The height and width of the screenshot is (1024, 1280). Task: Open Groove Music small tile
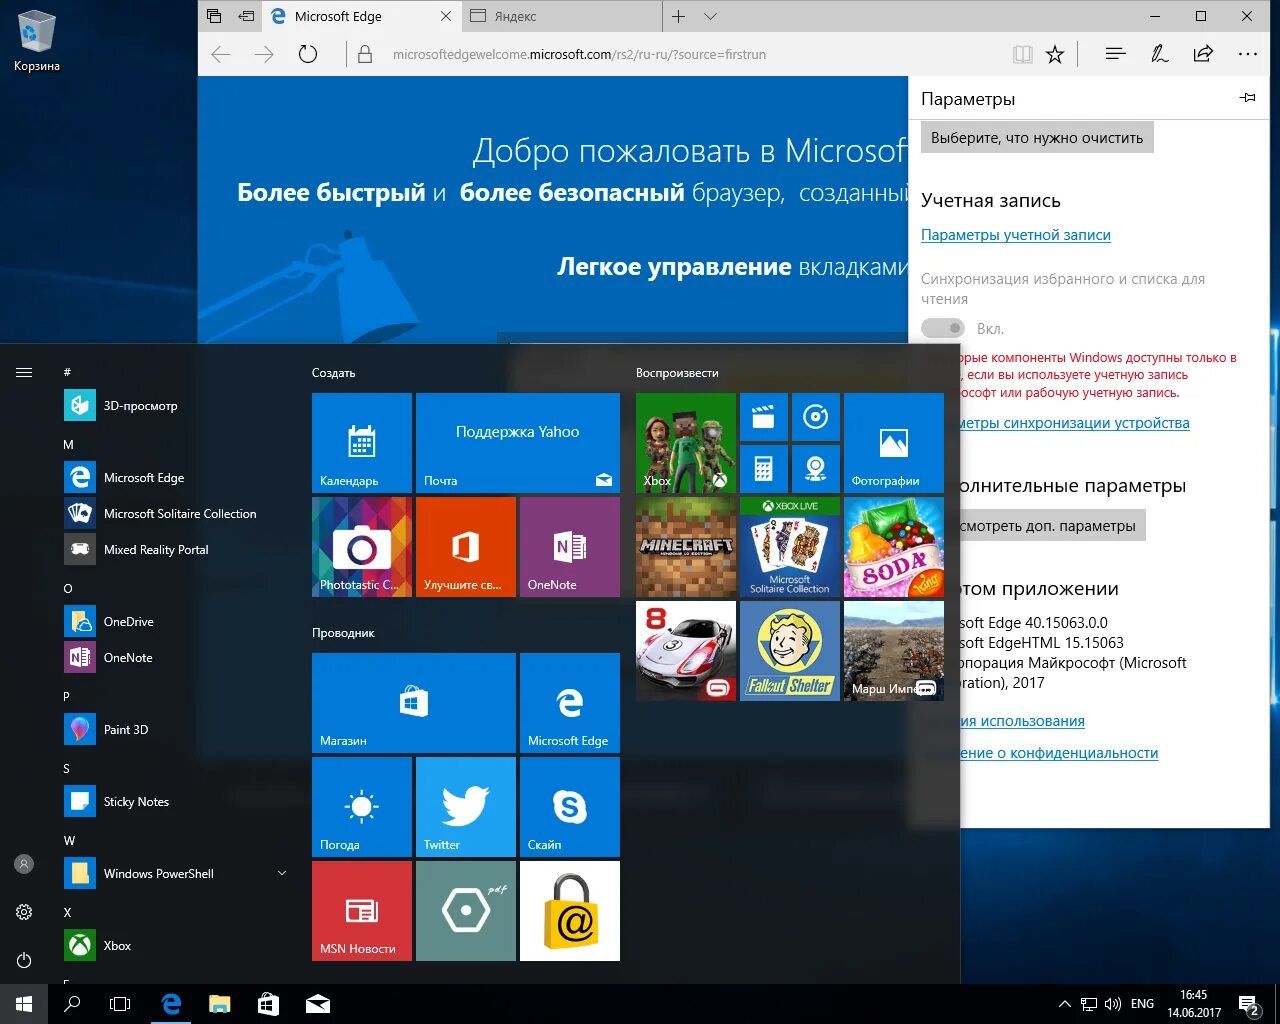pos(816,417)
